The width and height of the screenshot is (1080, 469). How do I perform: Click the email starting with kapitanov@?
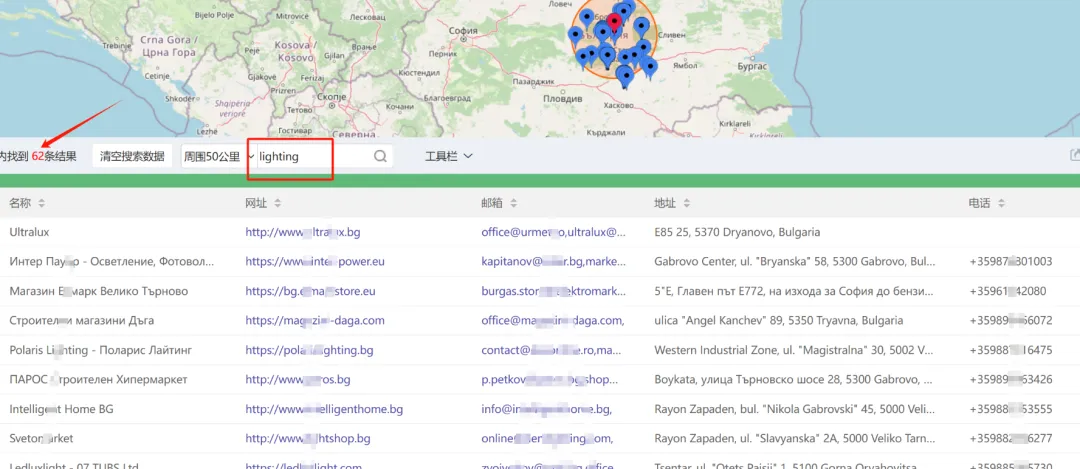point(554,262)
